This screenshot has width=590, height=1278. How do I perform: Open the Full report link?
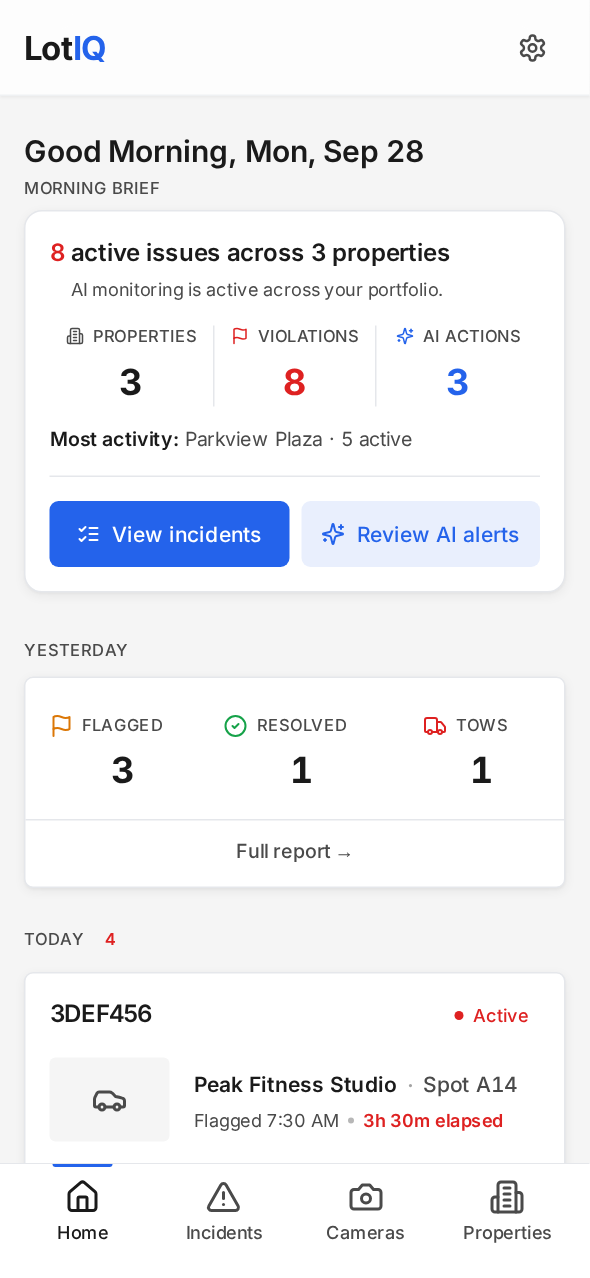(x=295, y=852)
